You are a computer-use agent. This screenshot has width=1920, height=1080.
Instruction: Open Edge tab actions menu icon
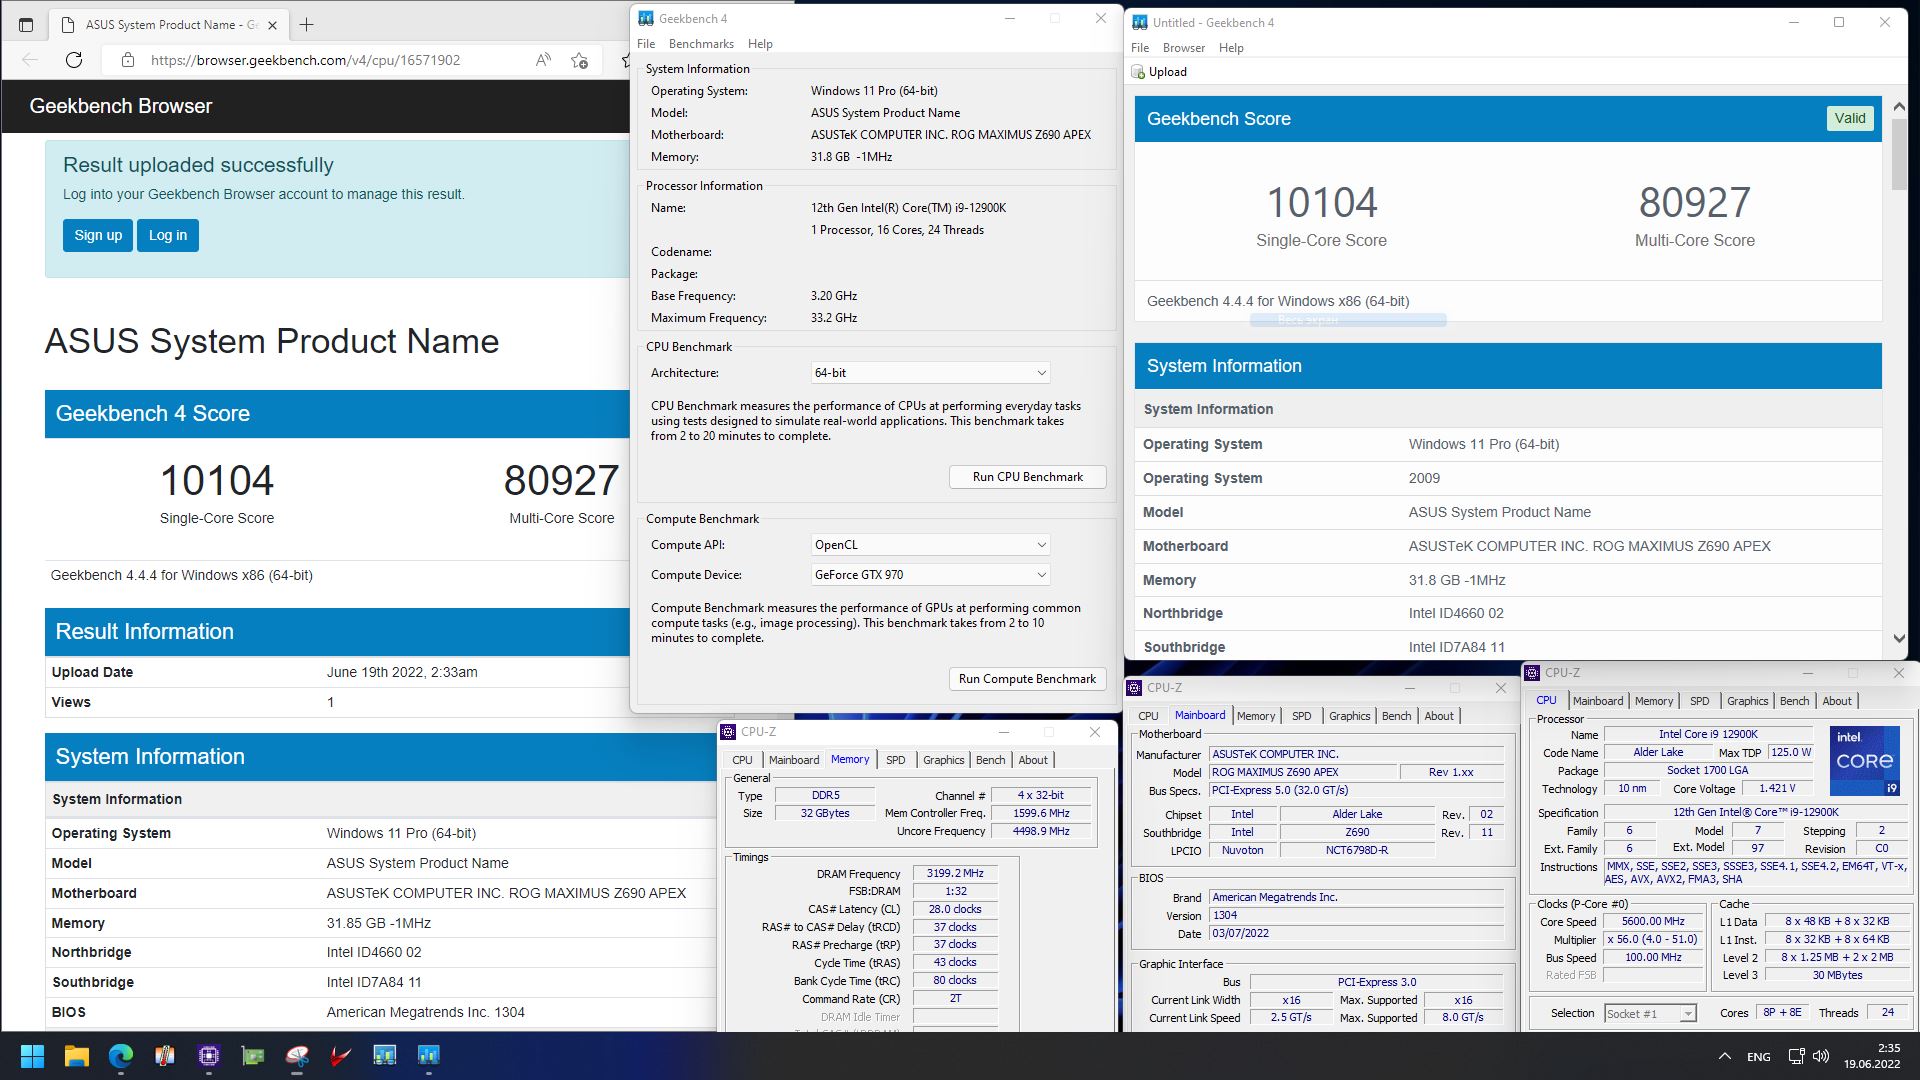pos(26,24)
